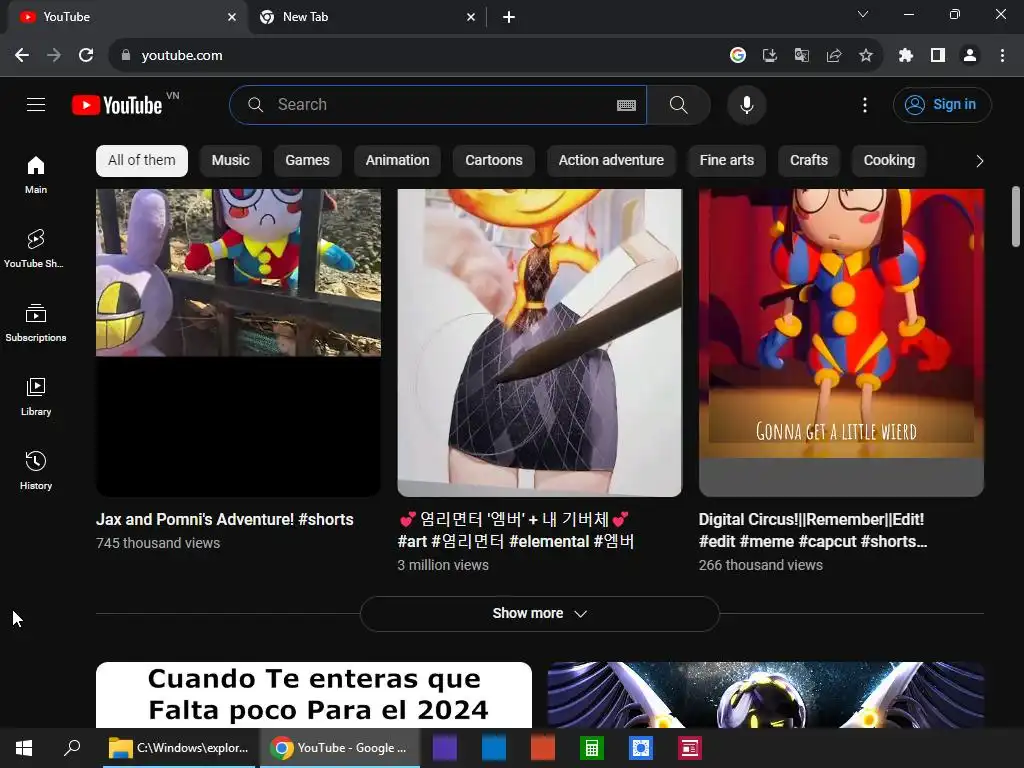Select the Cartoons chip

(x=494, y=161)
